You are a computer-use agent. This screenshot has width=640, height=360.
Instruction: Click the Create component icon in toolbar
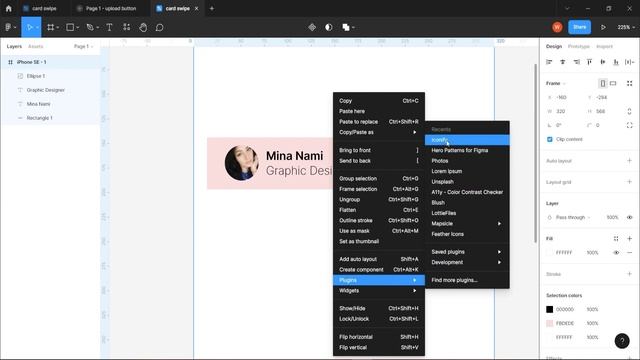pos(312,27)
